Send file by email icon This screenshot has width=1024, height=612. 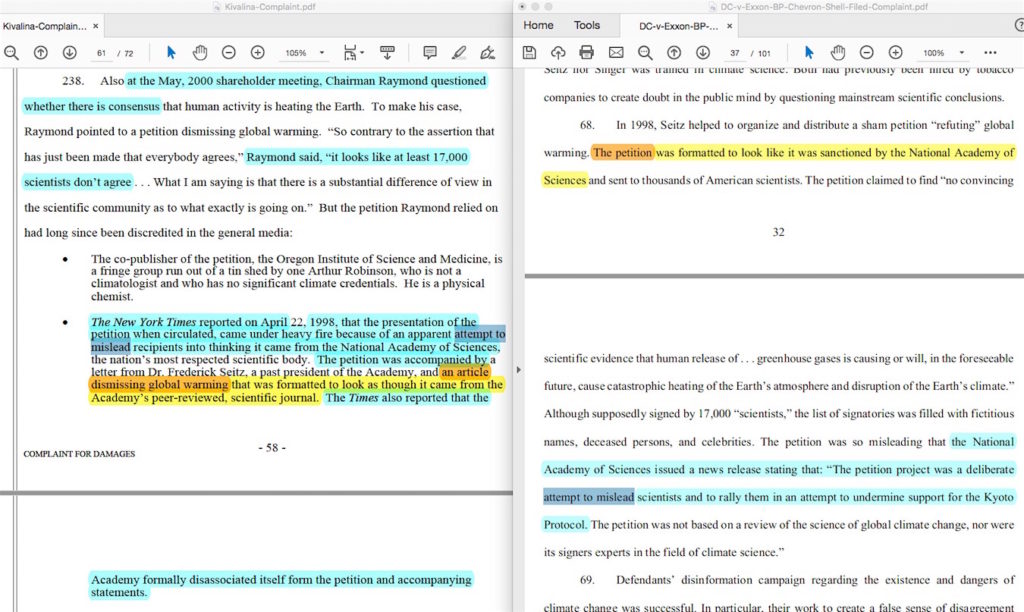pyautogui.click(x=616, y=52)
